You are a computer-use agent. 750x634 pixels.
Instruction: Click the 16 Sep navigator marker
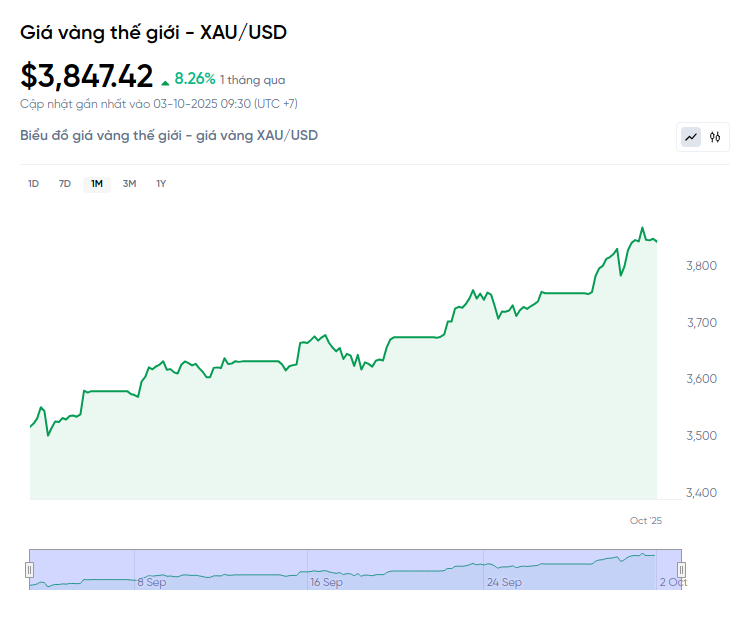(326, 582)
